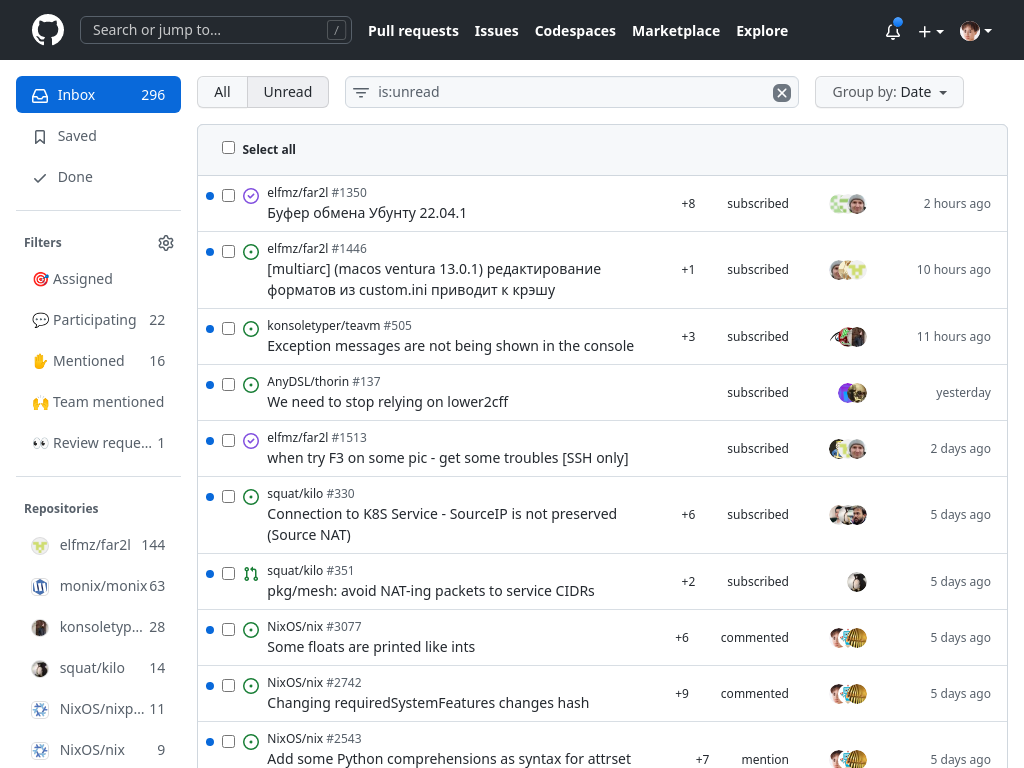Click the participant avatar on kilo #351 row

(x=857, y=582)
